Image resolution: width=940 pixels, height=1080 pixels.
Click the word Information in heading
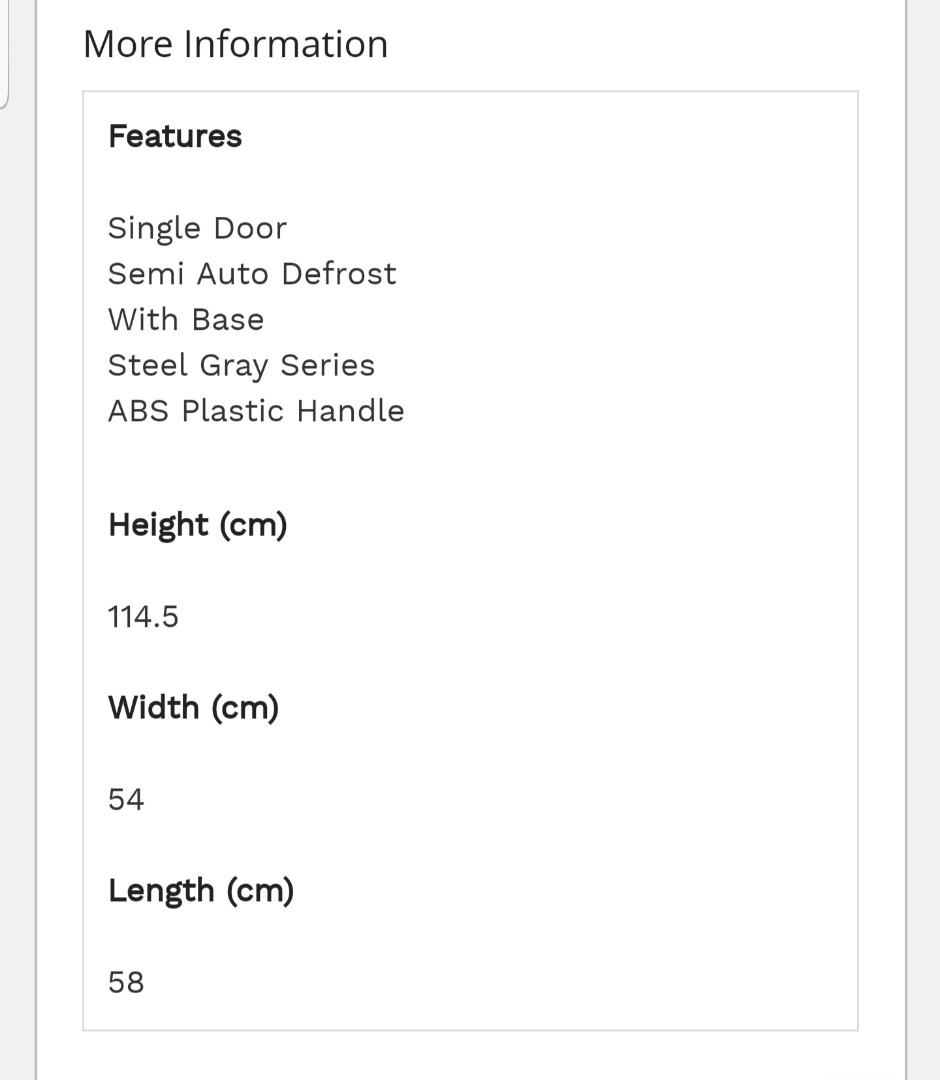286,44
